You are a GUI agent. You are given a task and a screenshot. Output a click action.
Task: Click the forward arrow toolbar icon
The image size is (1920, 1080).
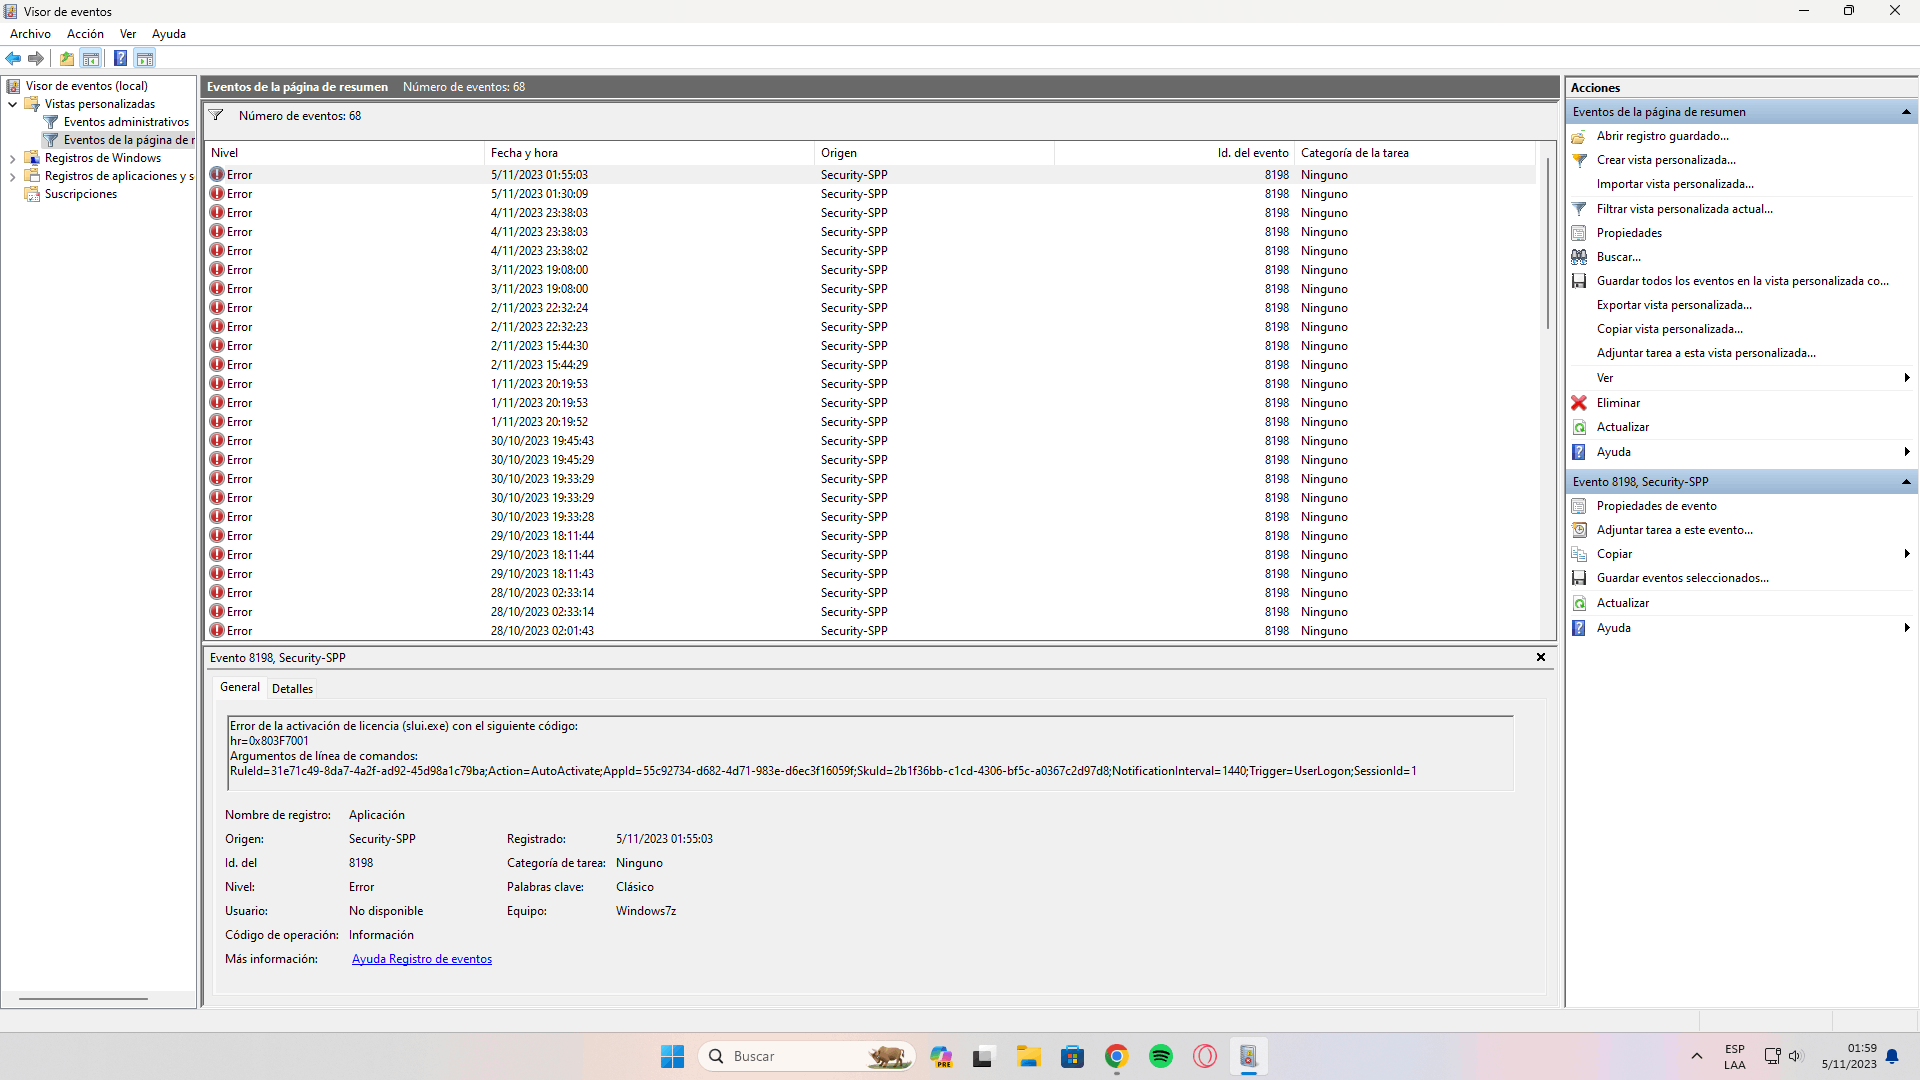[36, 58]
